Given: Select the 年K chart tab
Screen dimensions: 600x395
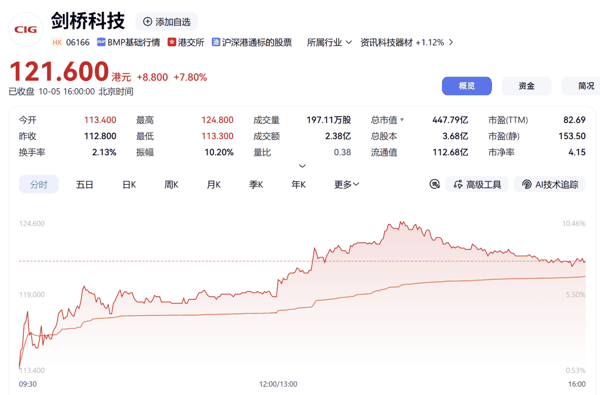Looking at the screenshot, I should (x=298, y=184).
